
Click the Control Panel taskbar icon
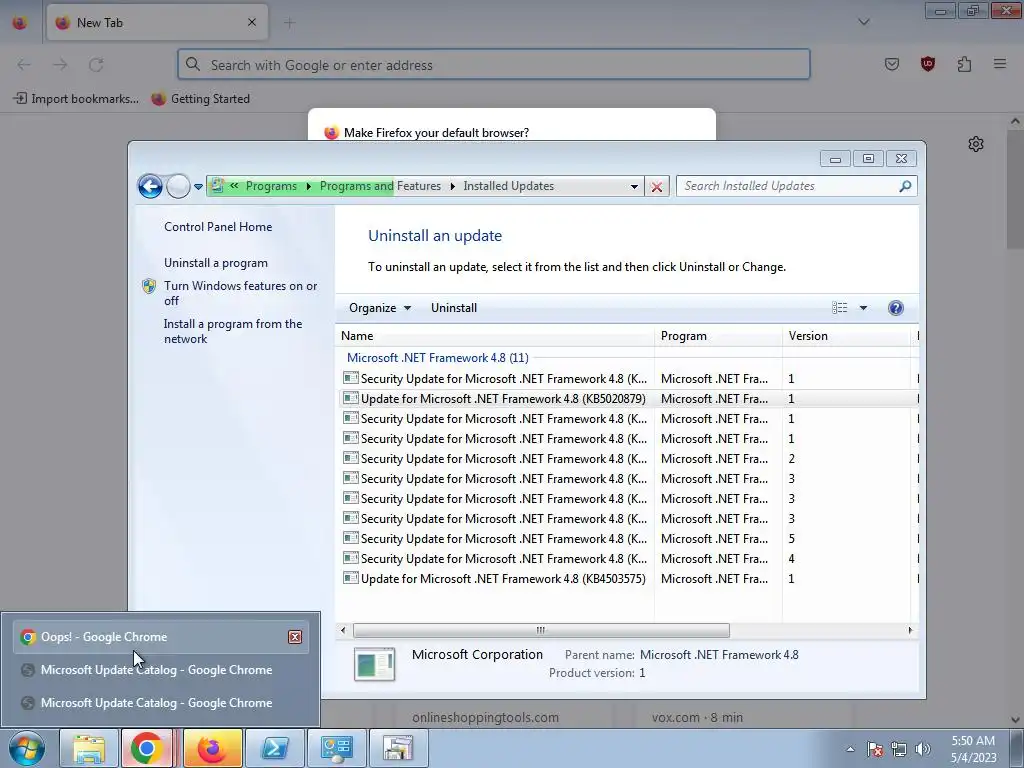pos(336,748)
